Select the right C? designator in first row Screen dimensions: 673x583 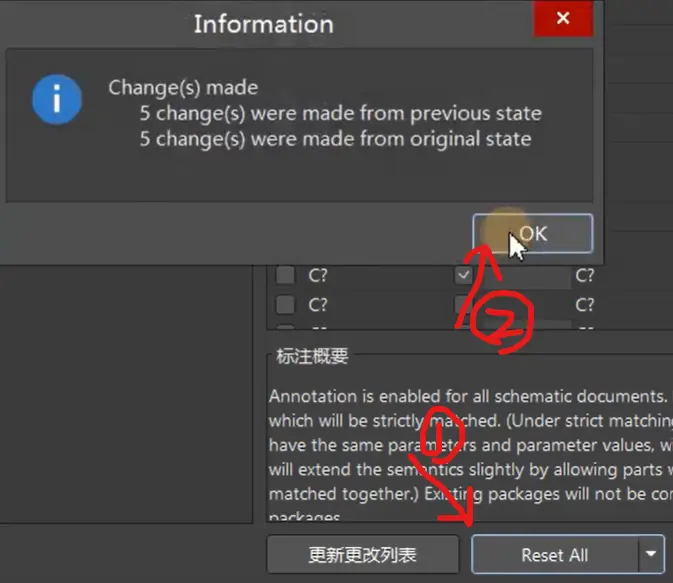(x=585, y=276)
